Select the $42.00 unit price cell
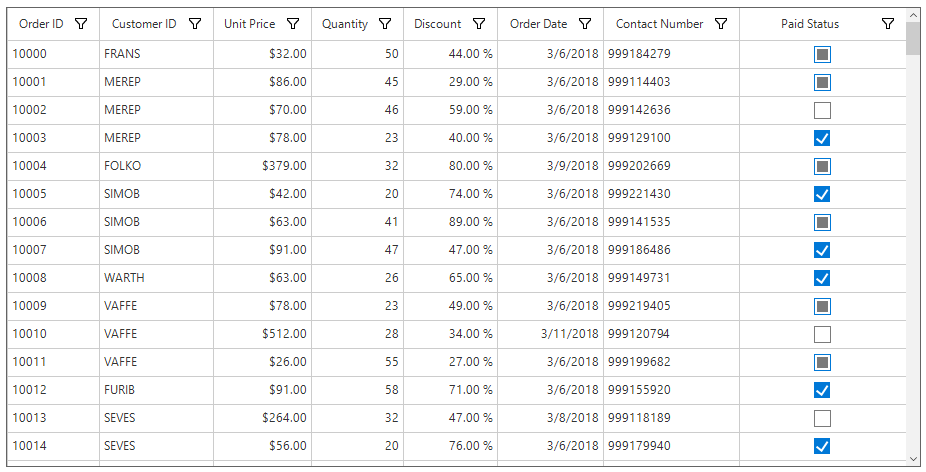 pos(262,194)
